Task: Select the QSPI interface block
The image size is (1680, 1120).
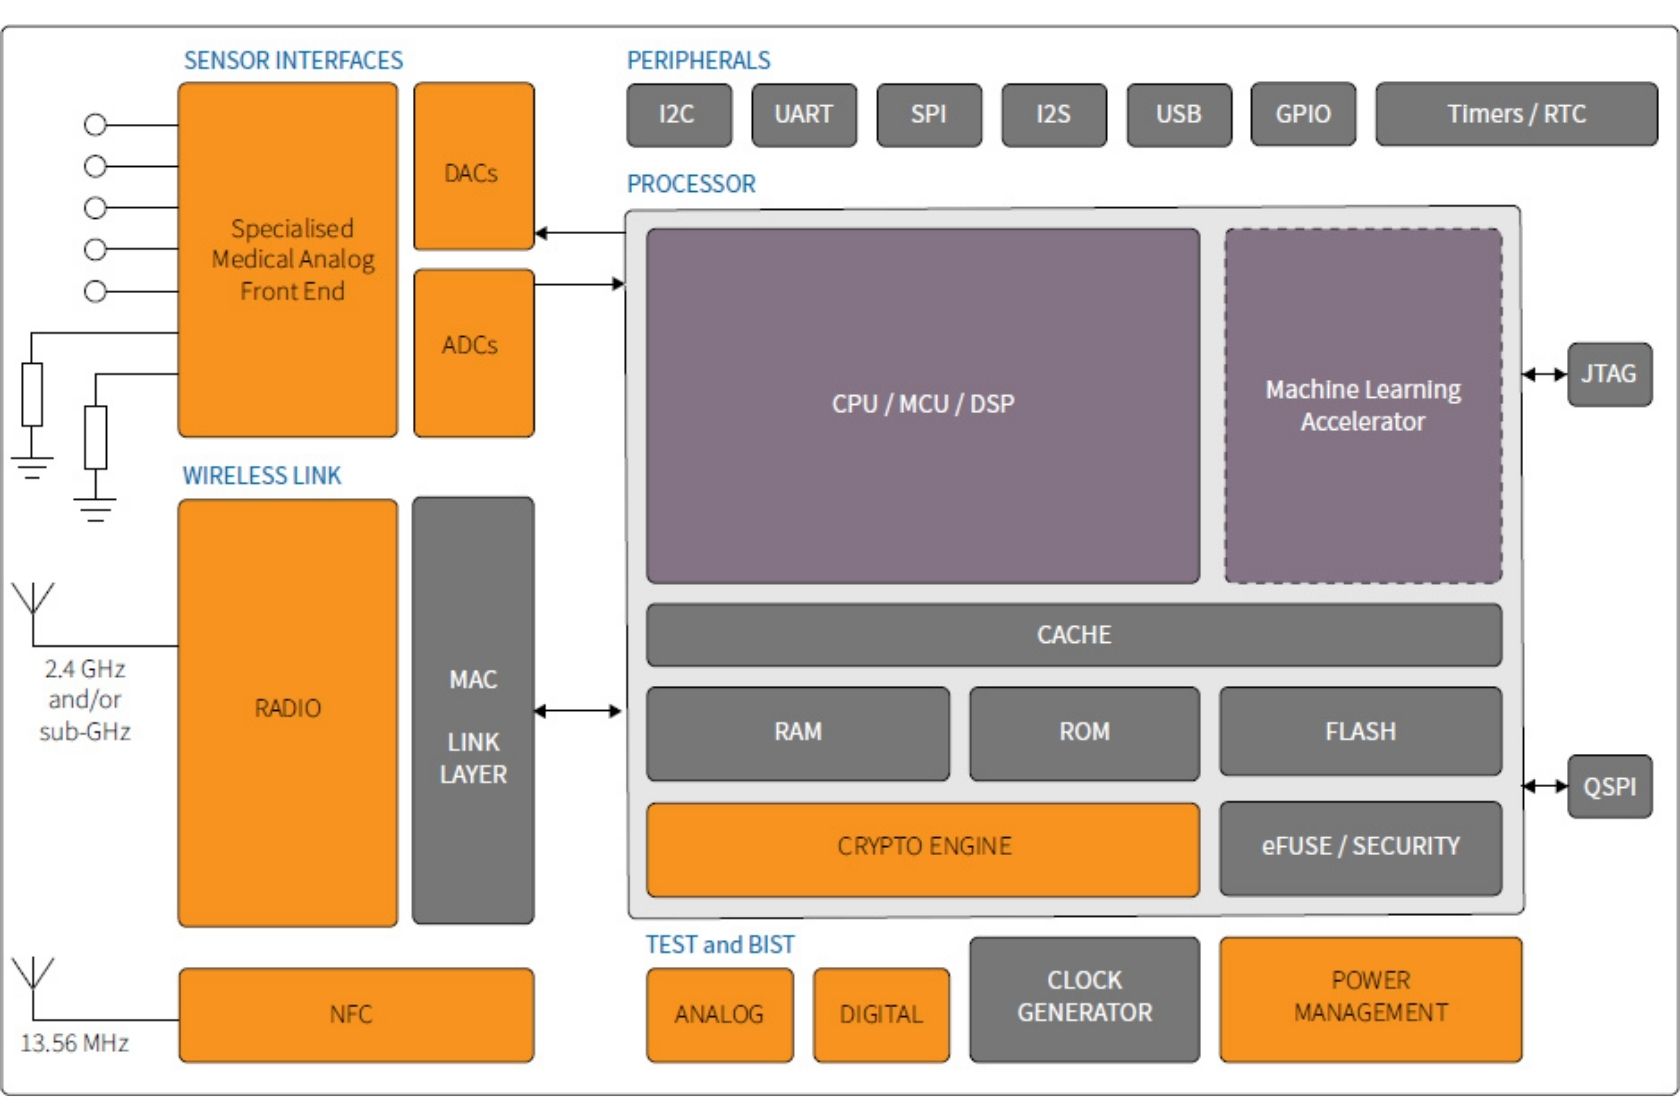Action: [x=1612, y=787]
